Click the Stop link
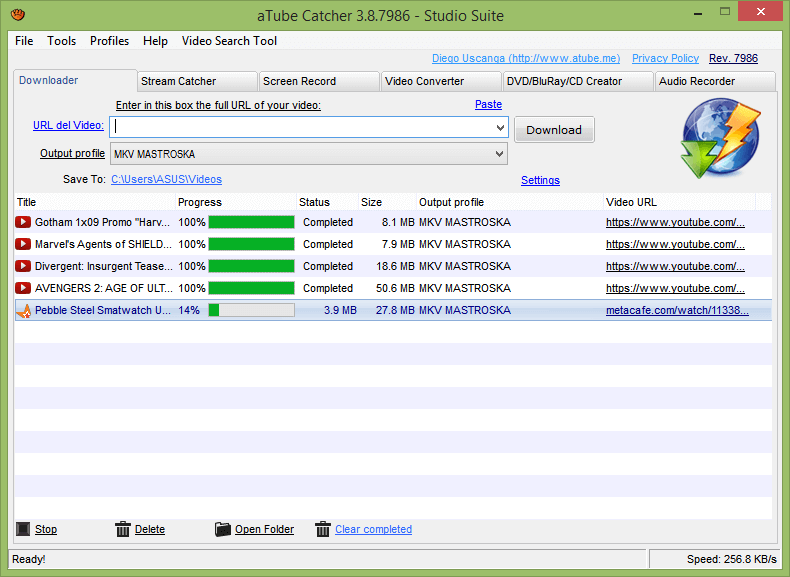The image size is (790, 577). [x=46, y=529]
